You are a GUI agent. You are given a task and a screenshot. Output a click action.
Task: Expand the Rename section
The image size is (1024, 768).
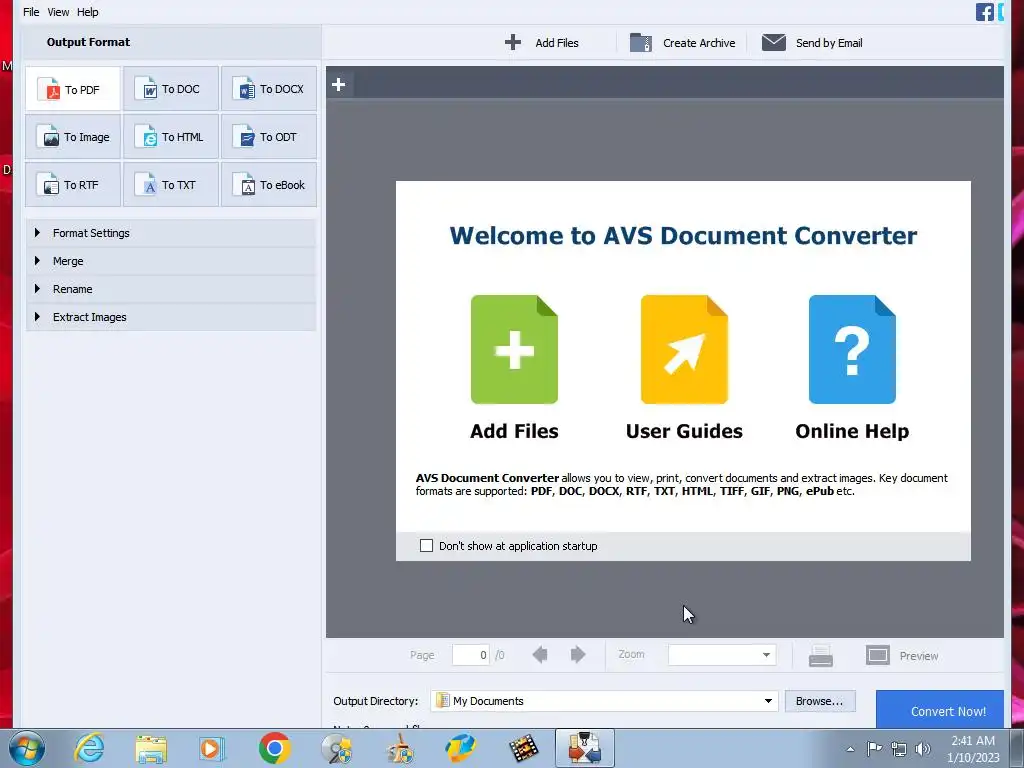pyautogui.click(x=171, y=289)
